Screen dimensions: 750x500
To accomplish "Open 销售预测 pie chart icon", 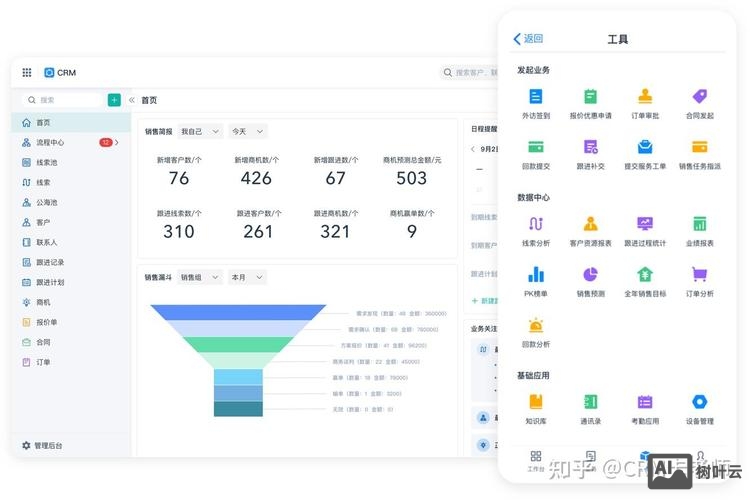I will [590, 274].
